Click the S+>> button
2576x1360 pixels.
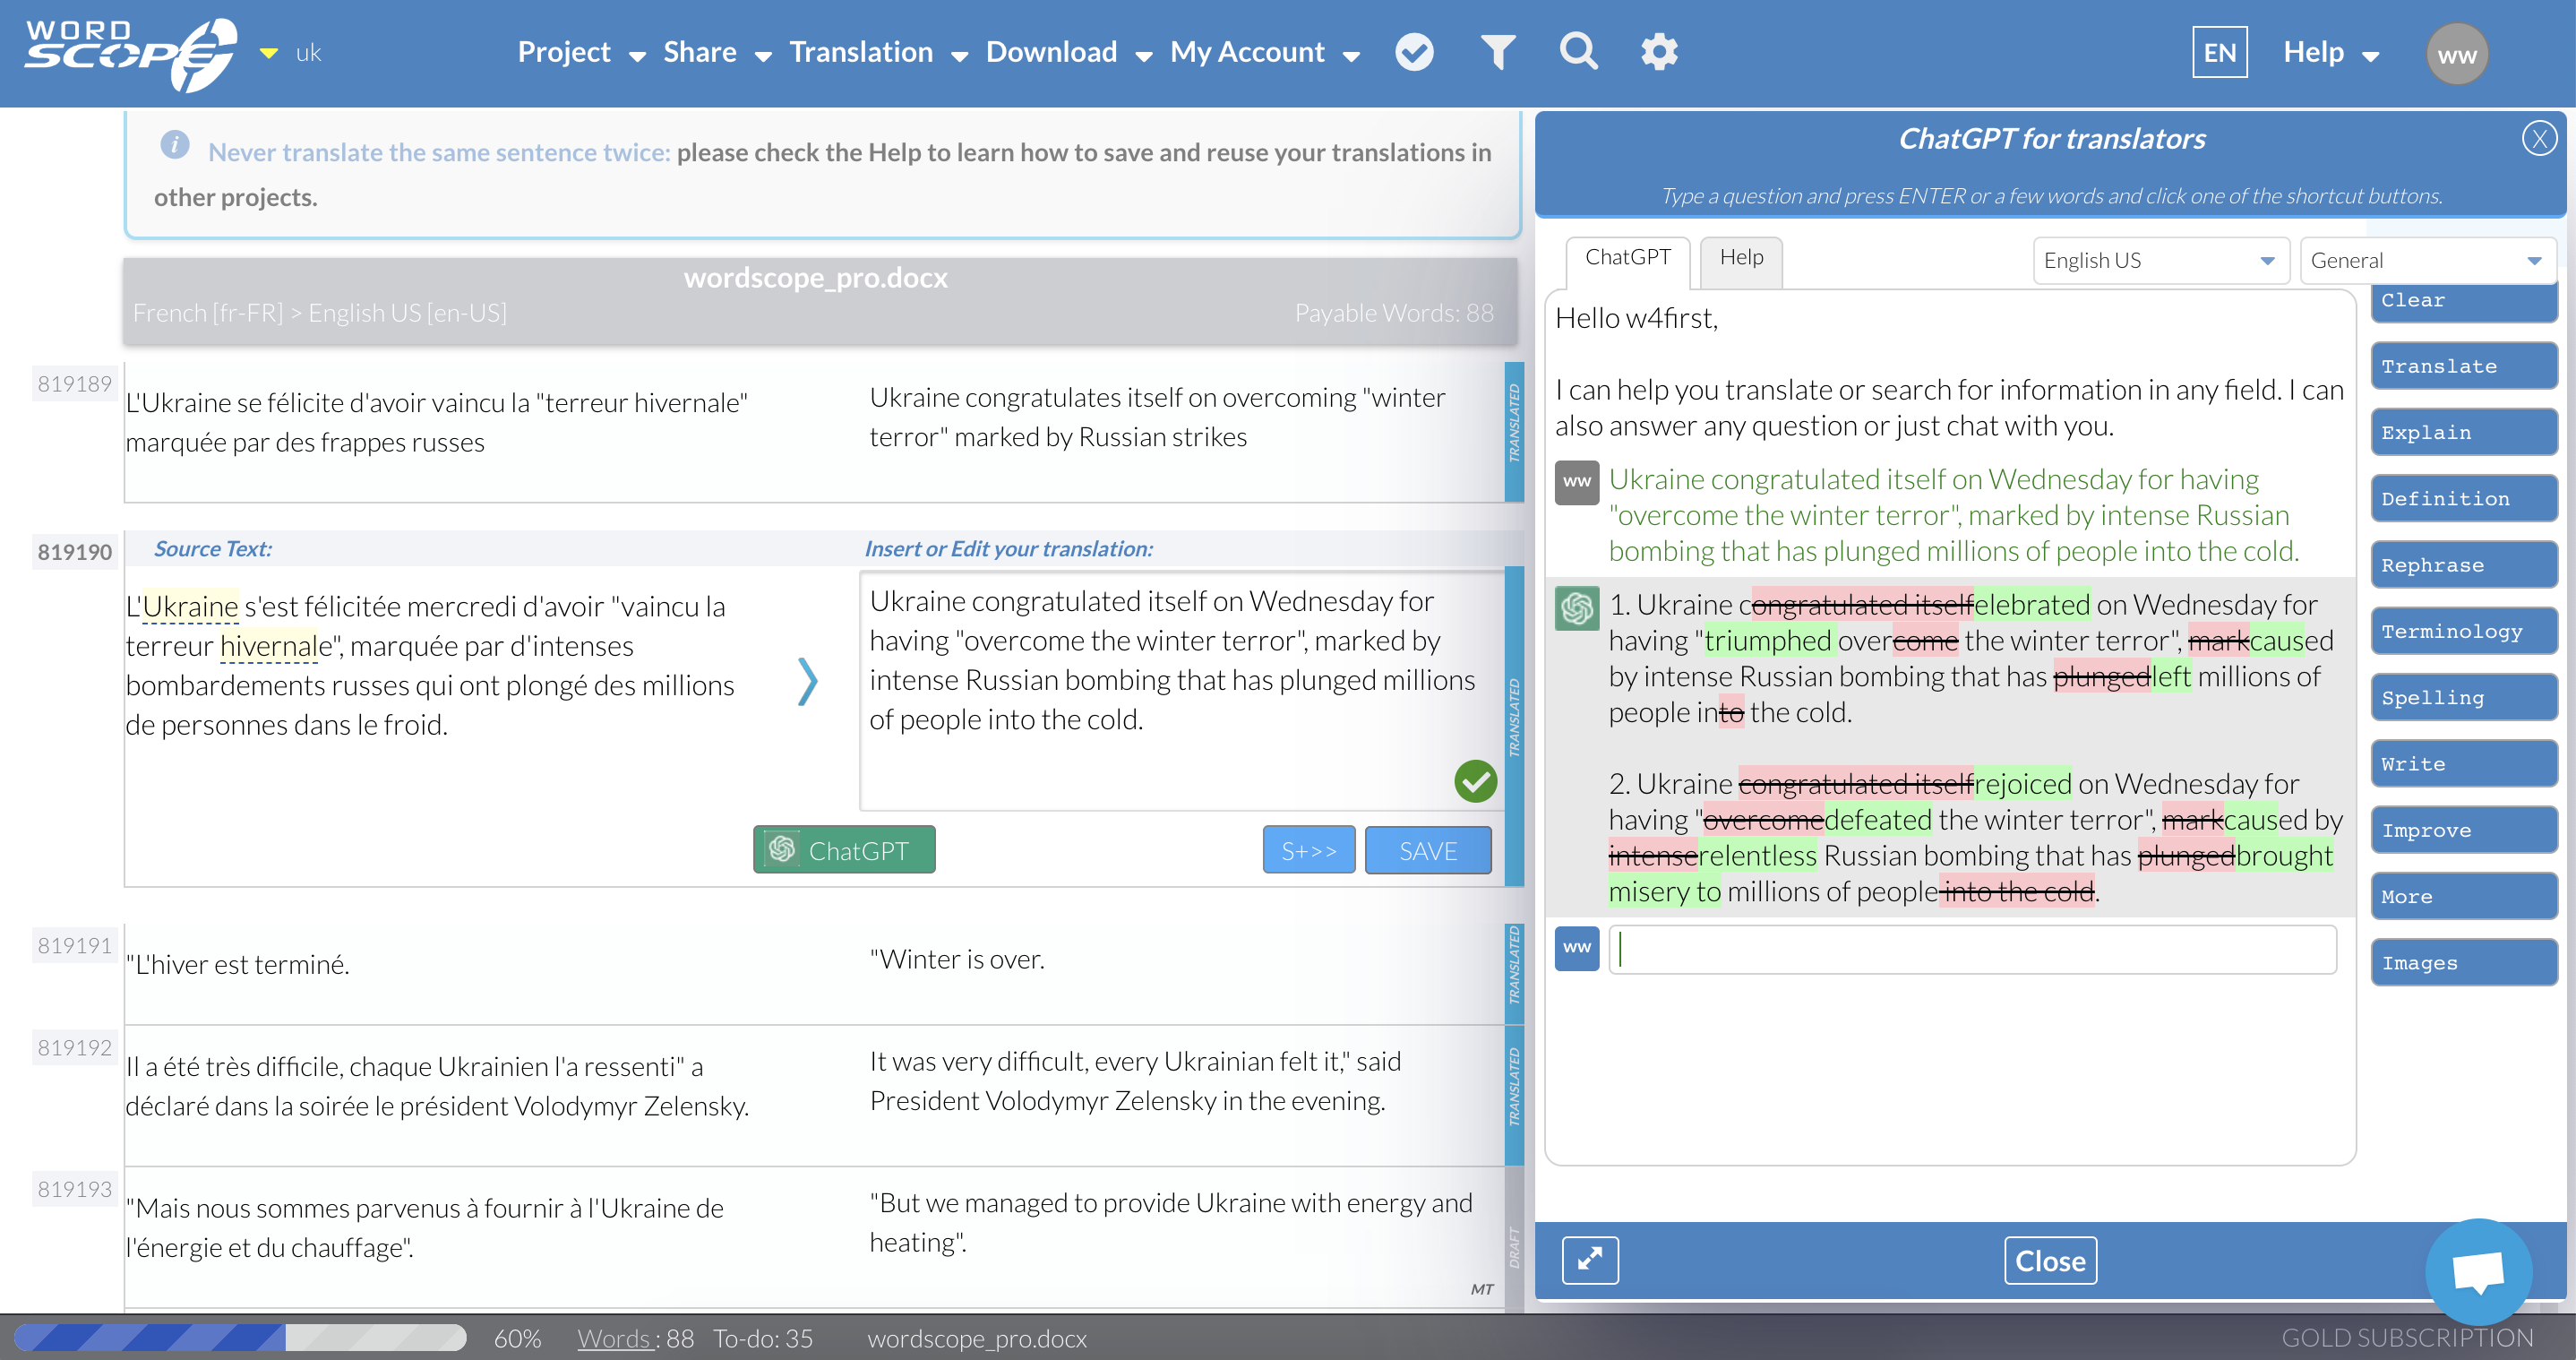(x=1308, y=850)
